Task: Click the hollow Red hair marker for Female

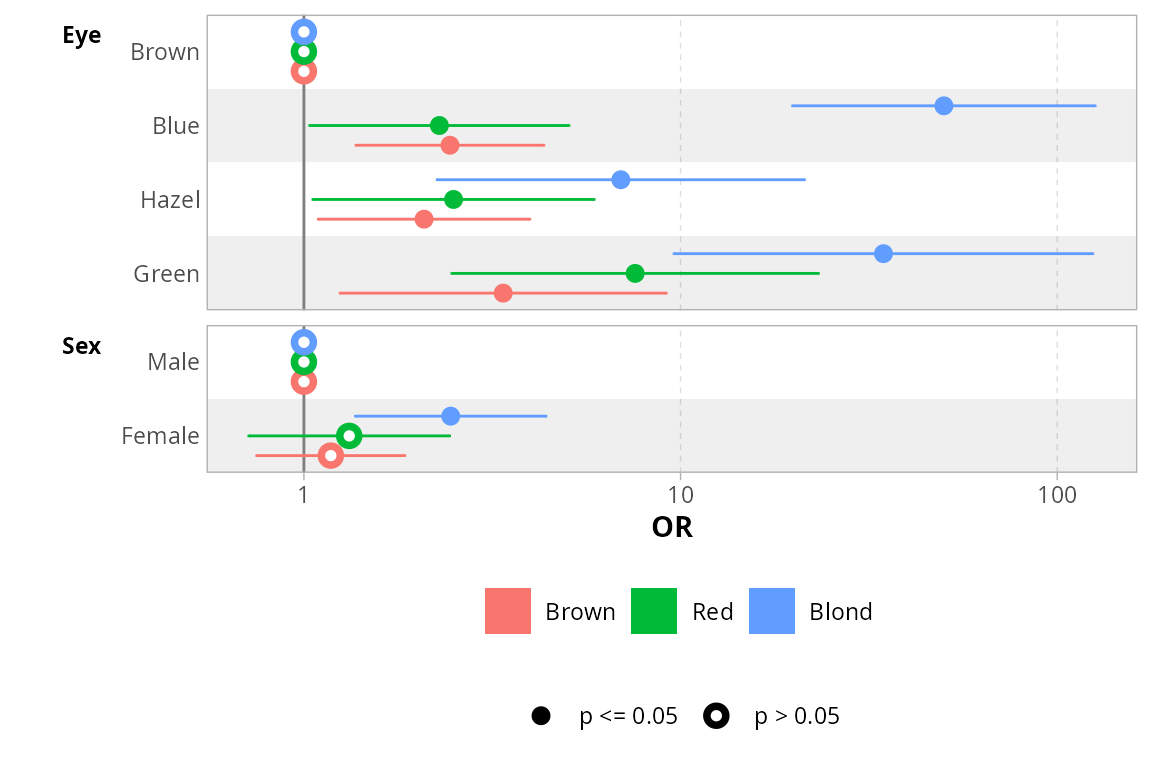Action: [x=349, y=435]
